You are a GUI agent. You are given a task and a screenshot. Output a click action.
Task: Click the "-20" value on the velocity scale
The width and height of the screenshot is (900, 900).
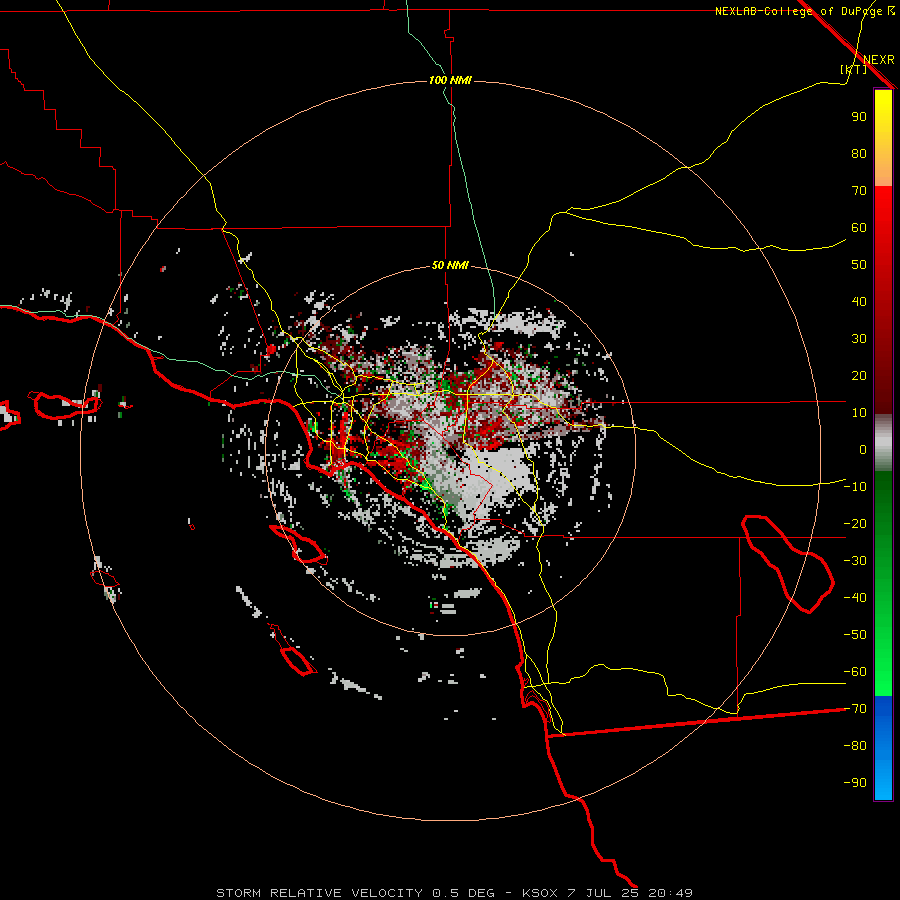click(855, 524)
